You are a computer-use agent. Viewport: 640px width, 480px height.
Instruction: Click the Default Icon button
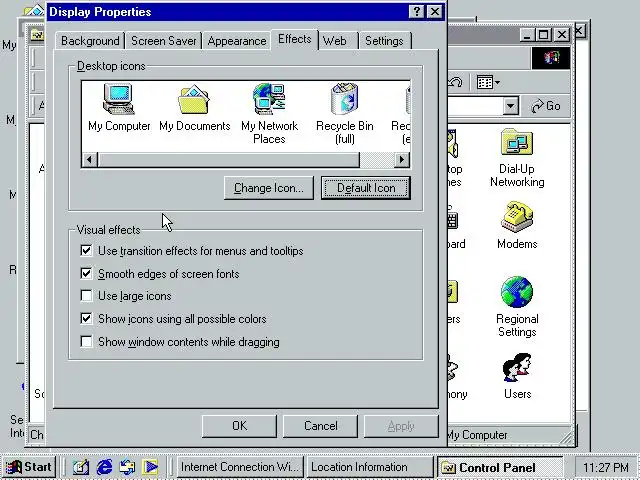[366, 188]
